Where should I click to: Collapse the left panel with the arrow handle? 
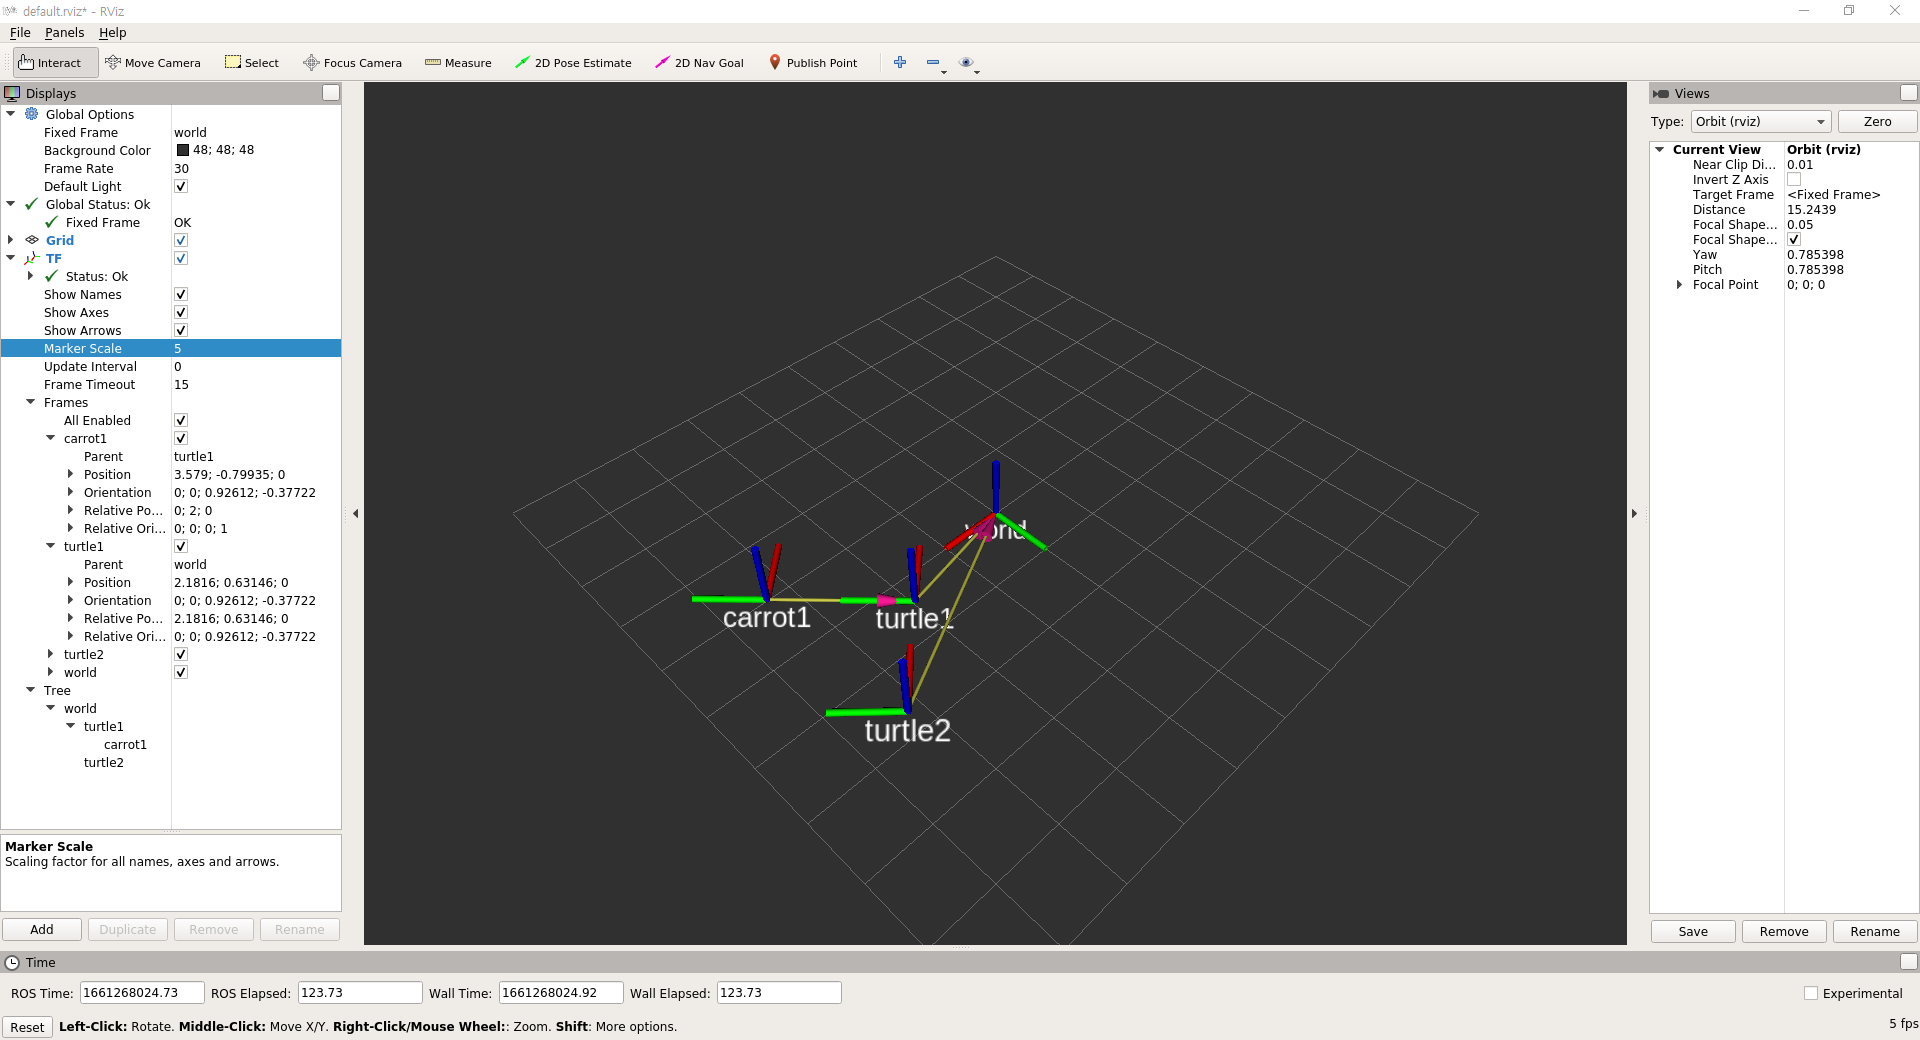(355, 513)
